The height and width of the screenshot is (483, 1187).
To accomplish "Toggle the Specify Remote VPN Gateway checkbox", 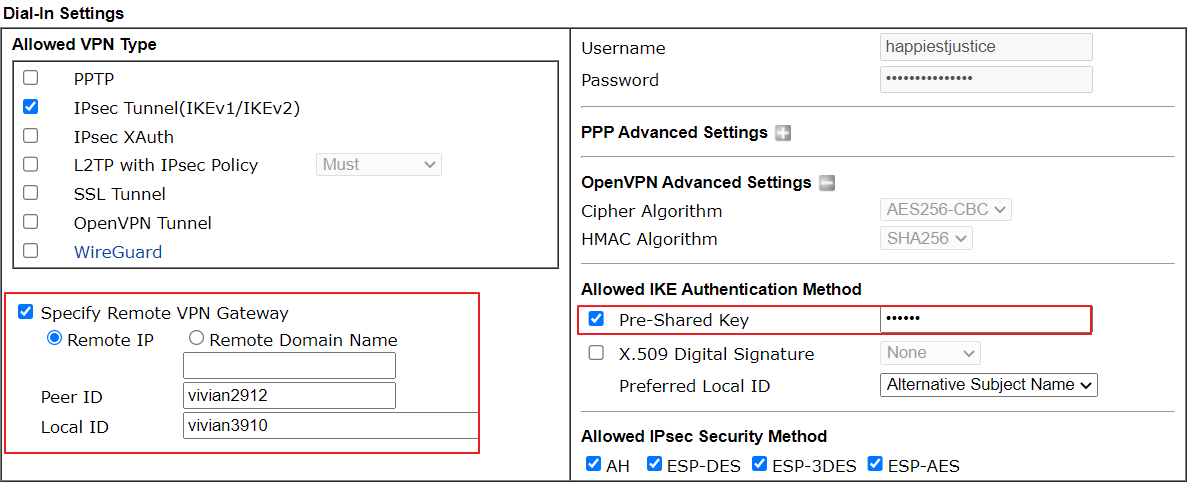I will point(26,311).
